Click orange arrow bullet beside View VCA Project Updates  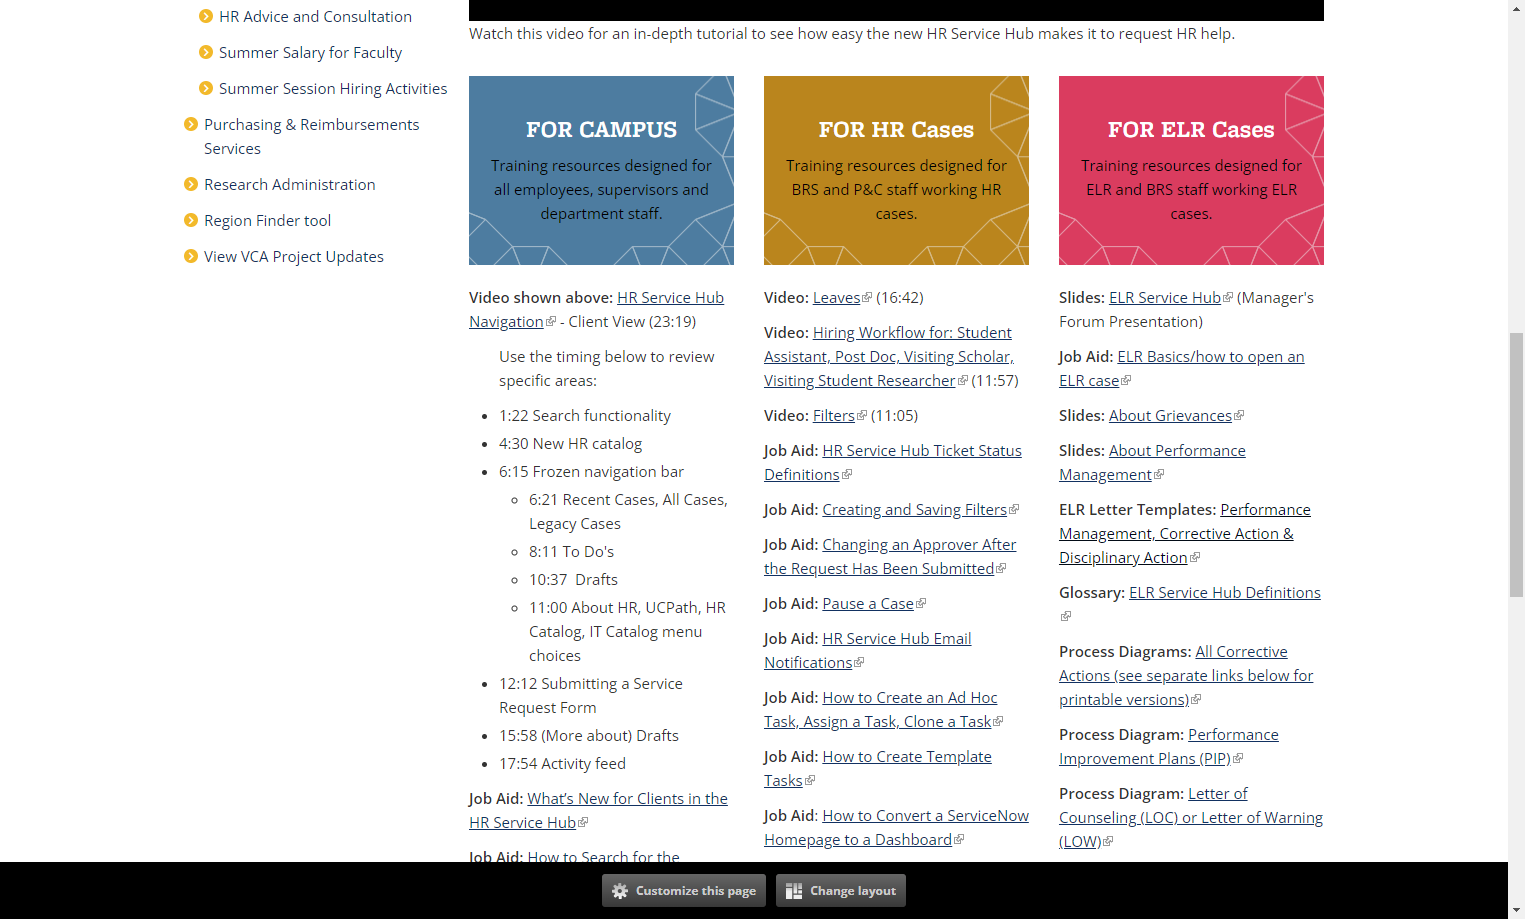[191, 256]
